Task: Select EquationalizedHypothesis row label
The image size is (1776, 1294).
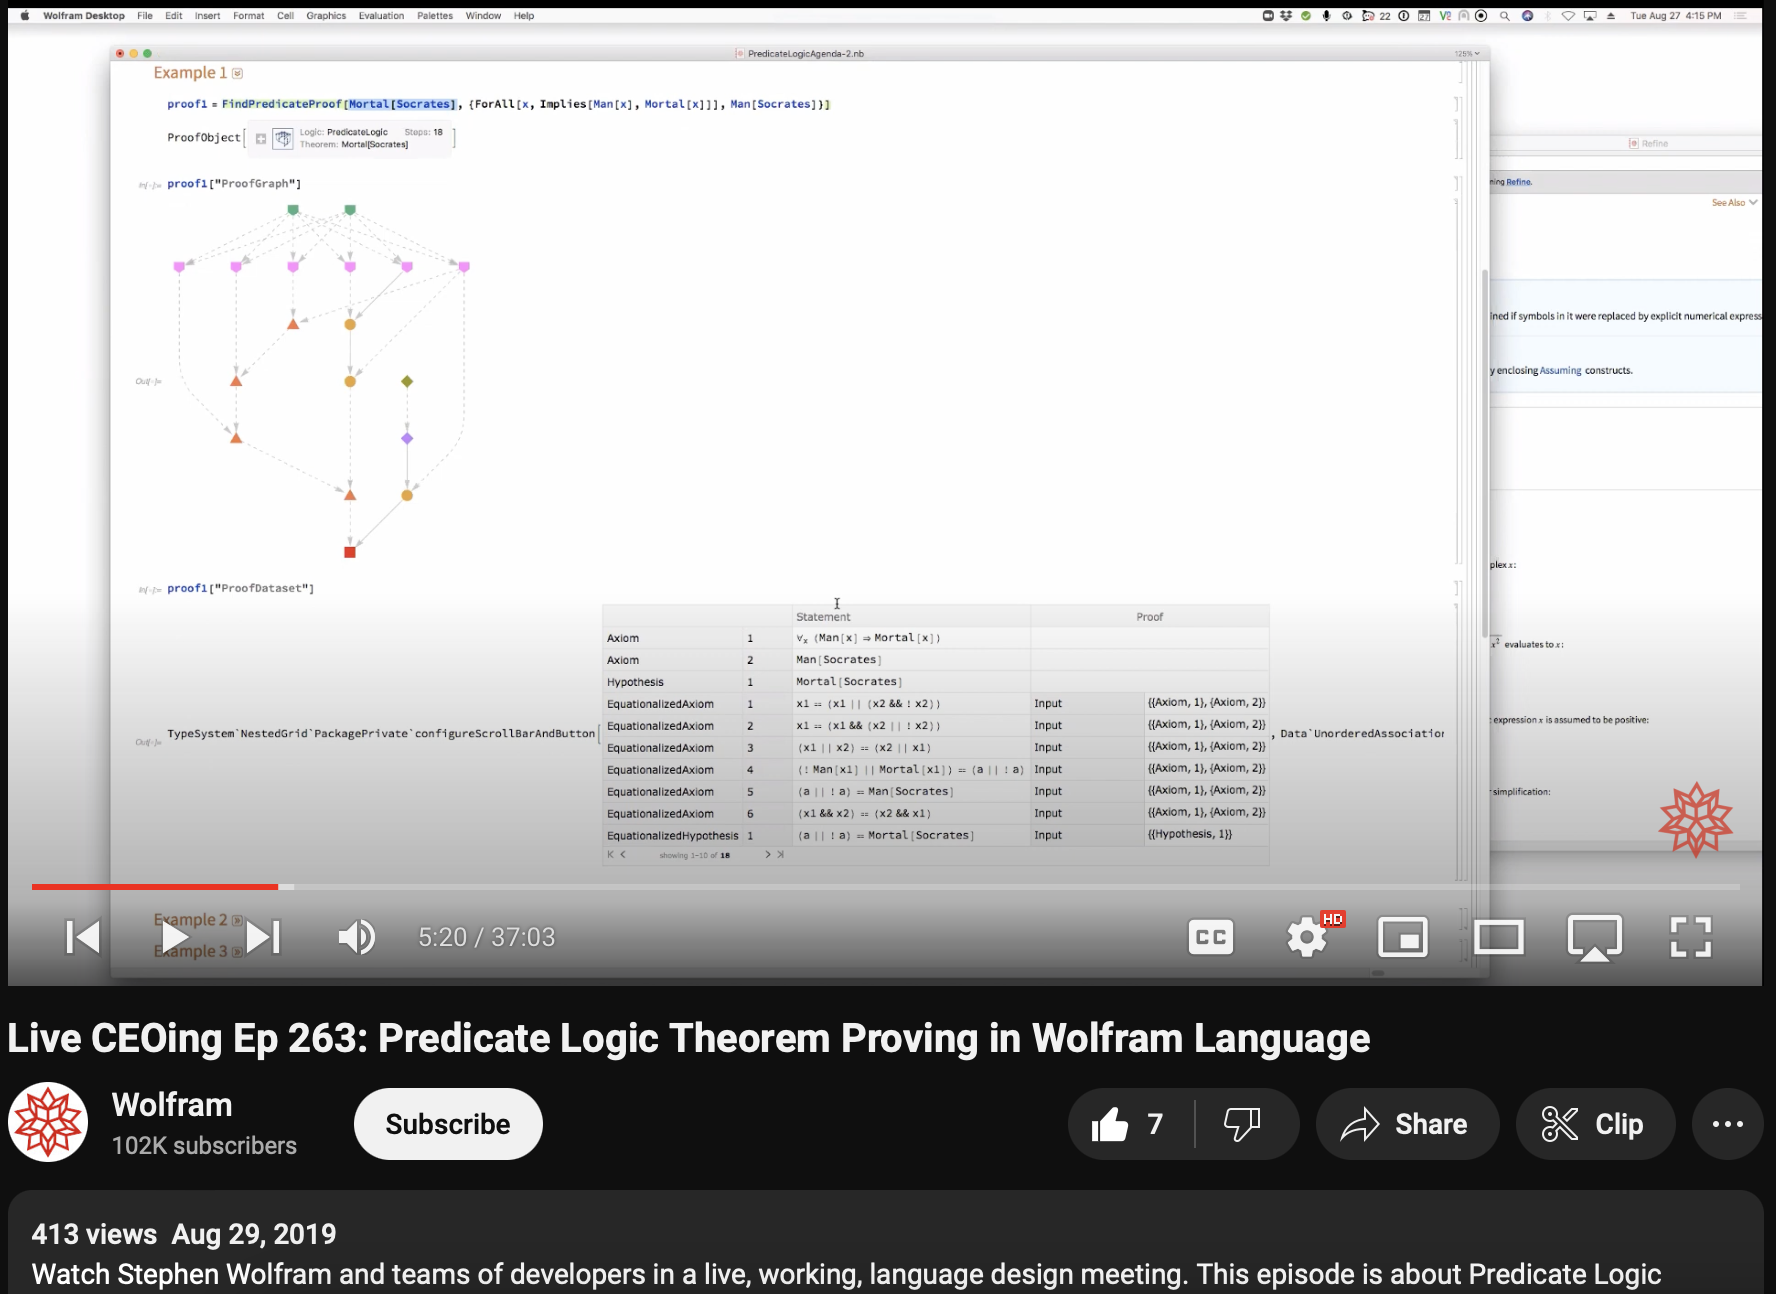Action: tap(672, 836)
